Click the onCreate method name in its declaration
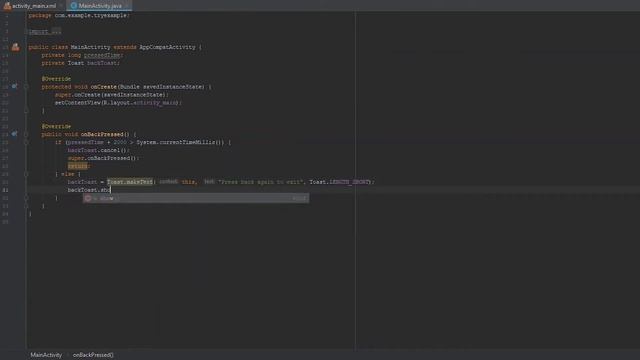Screen dimensions: 640x360 click(x=103, y=87)
